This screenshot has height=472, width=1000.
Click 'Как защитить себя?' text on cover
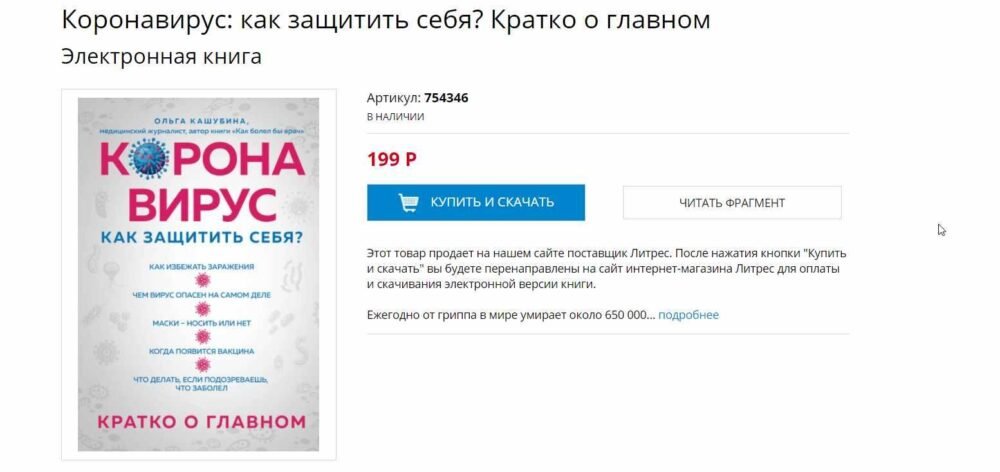[202, 237]
